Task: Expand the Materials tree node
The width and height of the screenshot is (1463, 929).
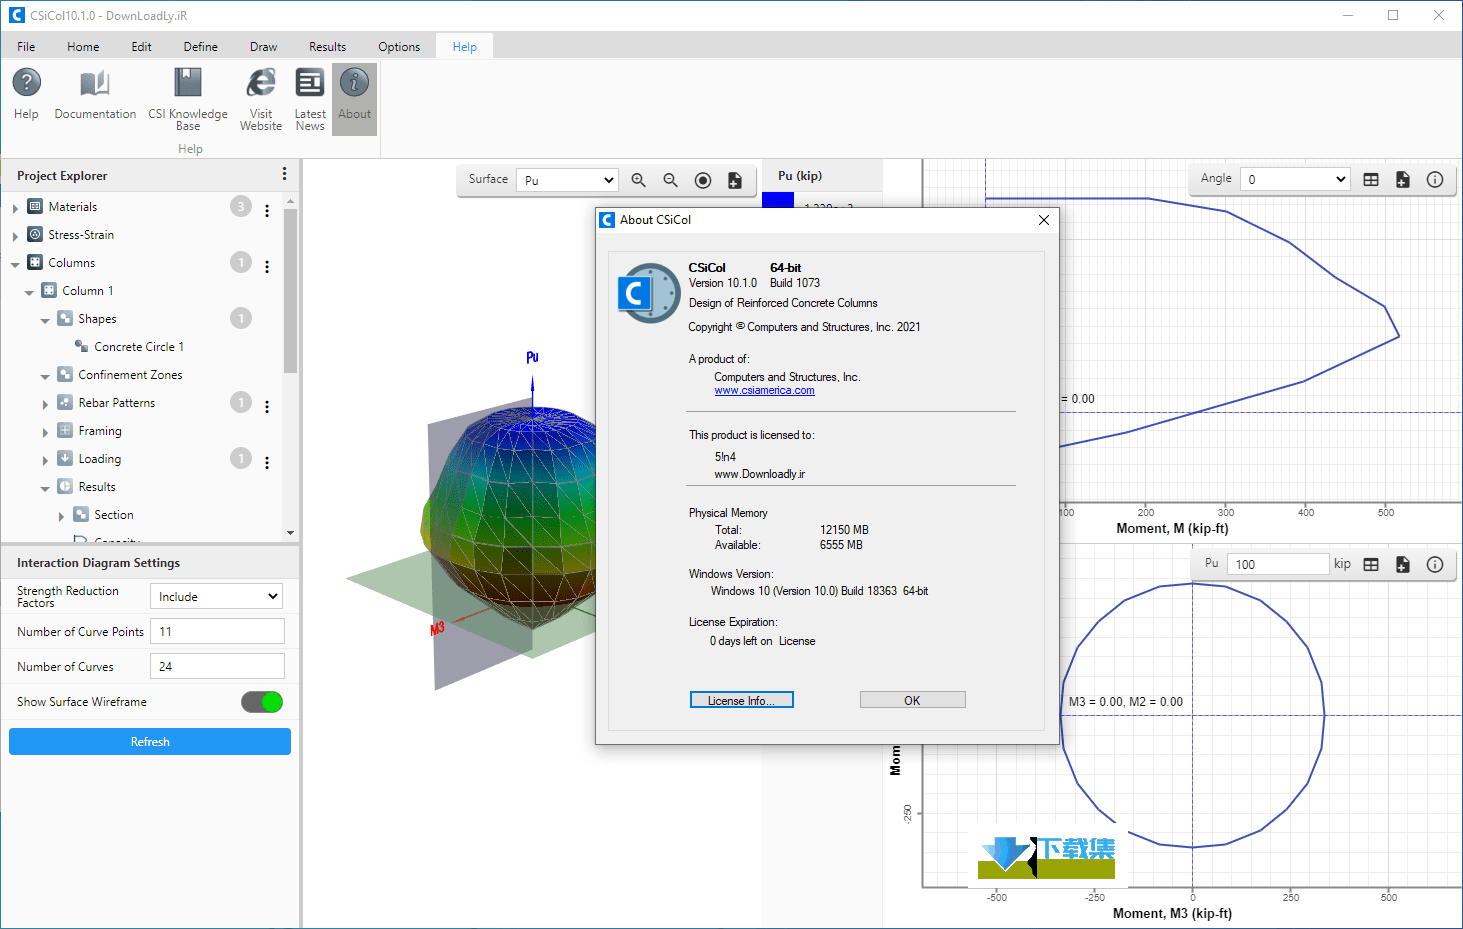Action: tap(15, 208)
